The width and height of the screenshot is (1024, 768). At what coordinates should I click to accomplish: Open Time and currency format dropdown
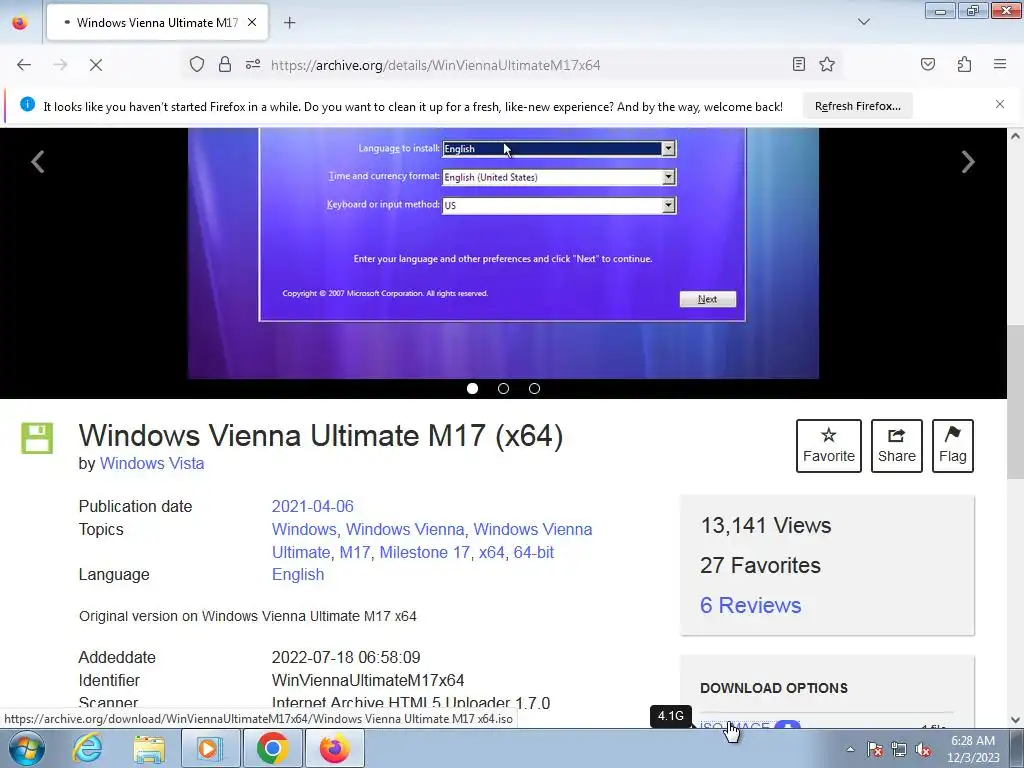(559, 177)
